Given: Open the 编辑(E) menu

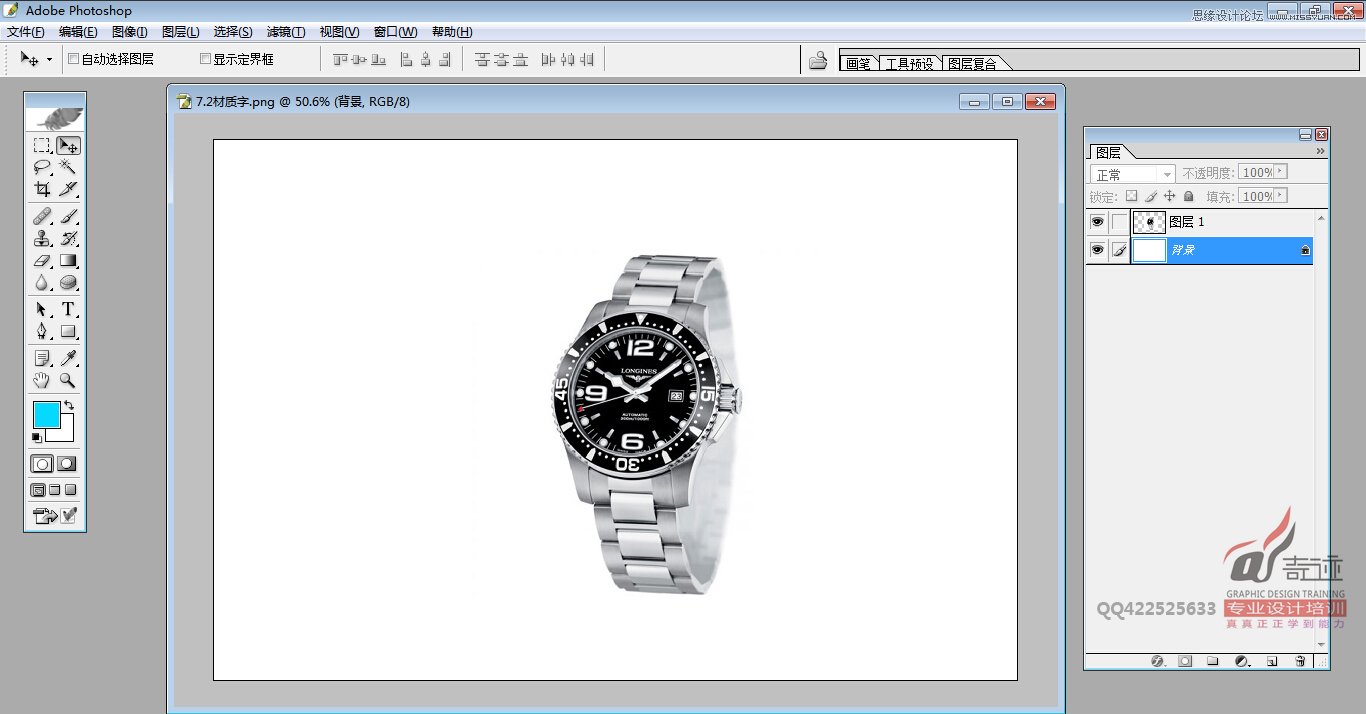Looking at the screenshot, I should click(78, 32).
